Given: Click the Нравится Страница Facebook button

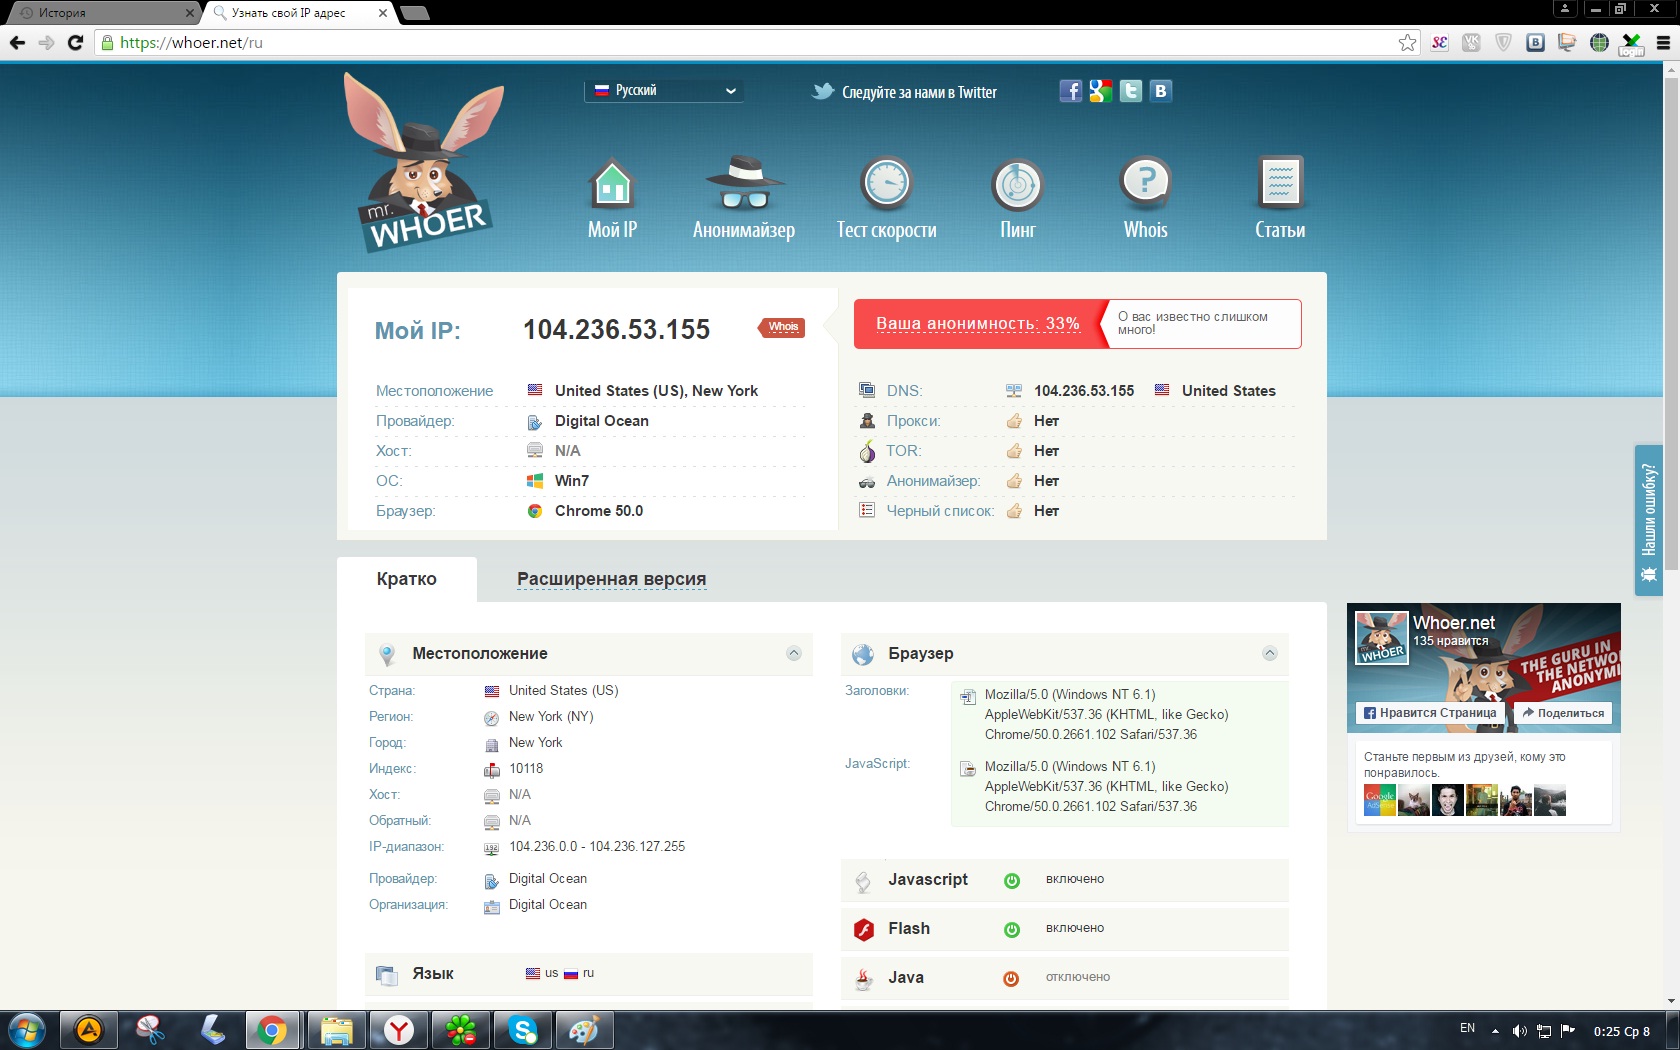Looking at the screenshot, I should coord(1430,713).
